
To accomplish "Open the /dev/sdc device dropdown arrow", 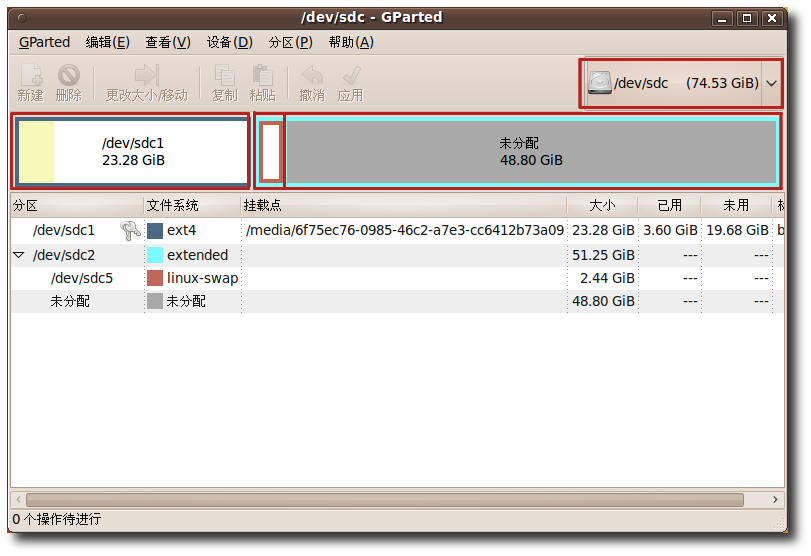I will click(771, 83).
